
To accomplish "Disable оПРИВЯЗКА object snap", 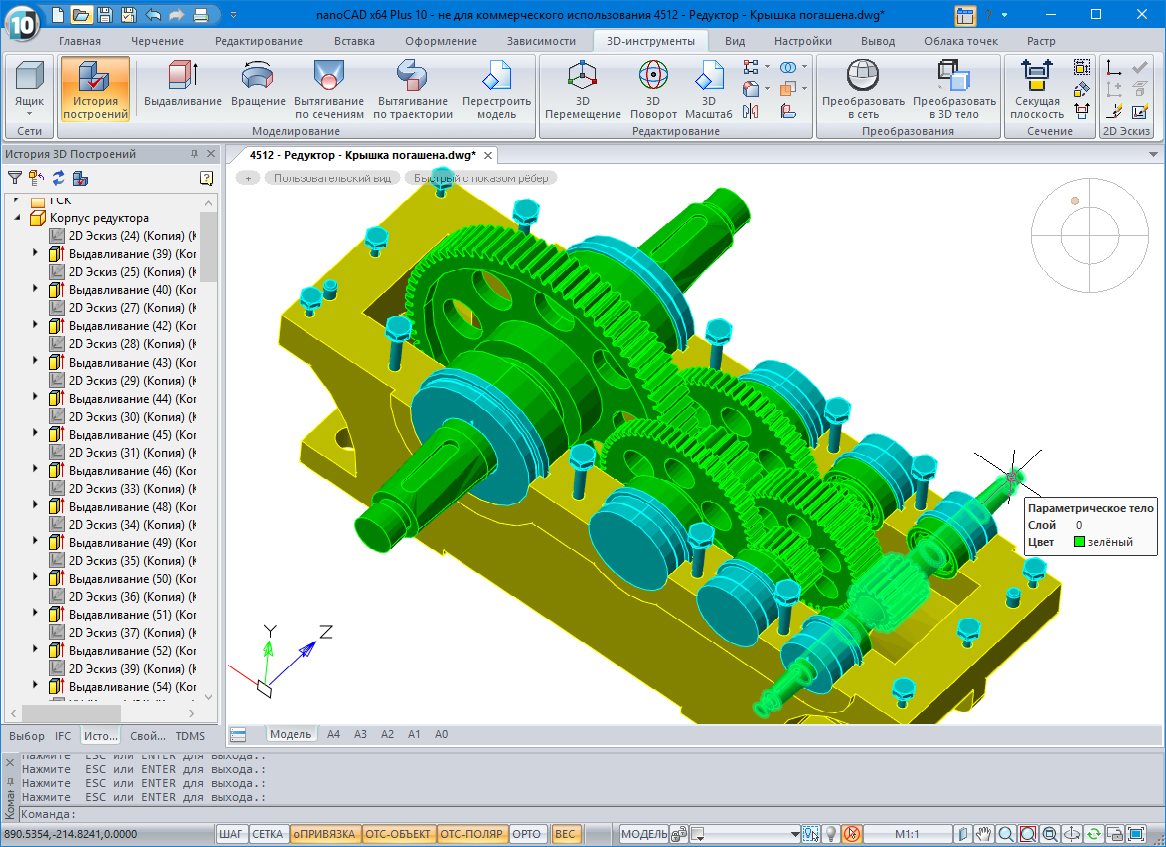I will (x=323, y=834).
